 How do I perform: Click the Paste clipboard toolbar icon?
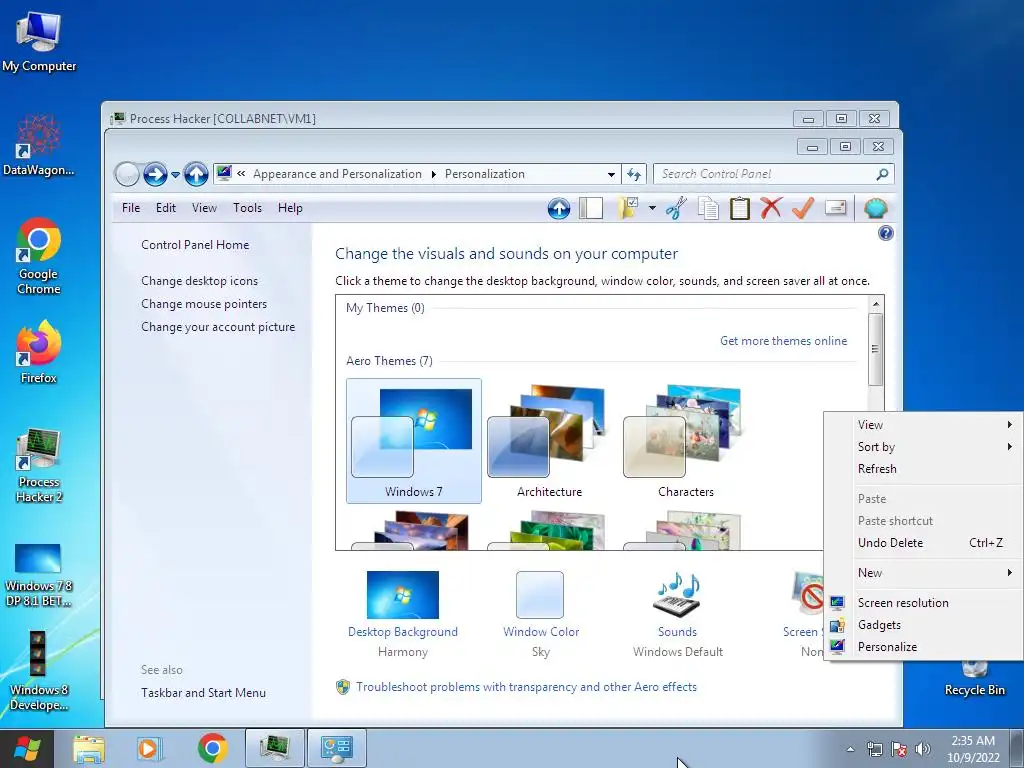740,208
